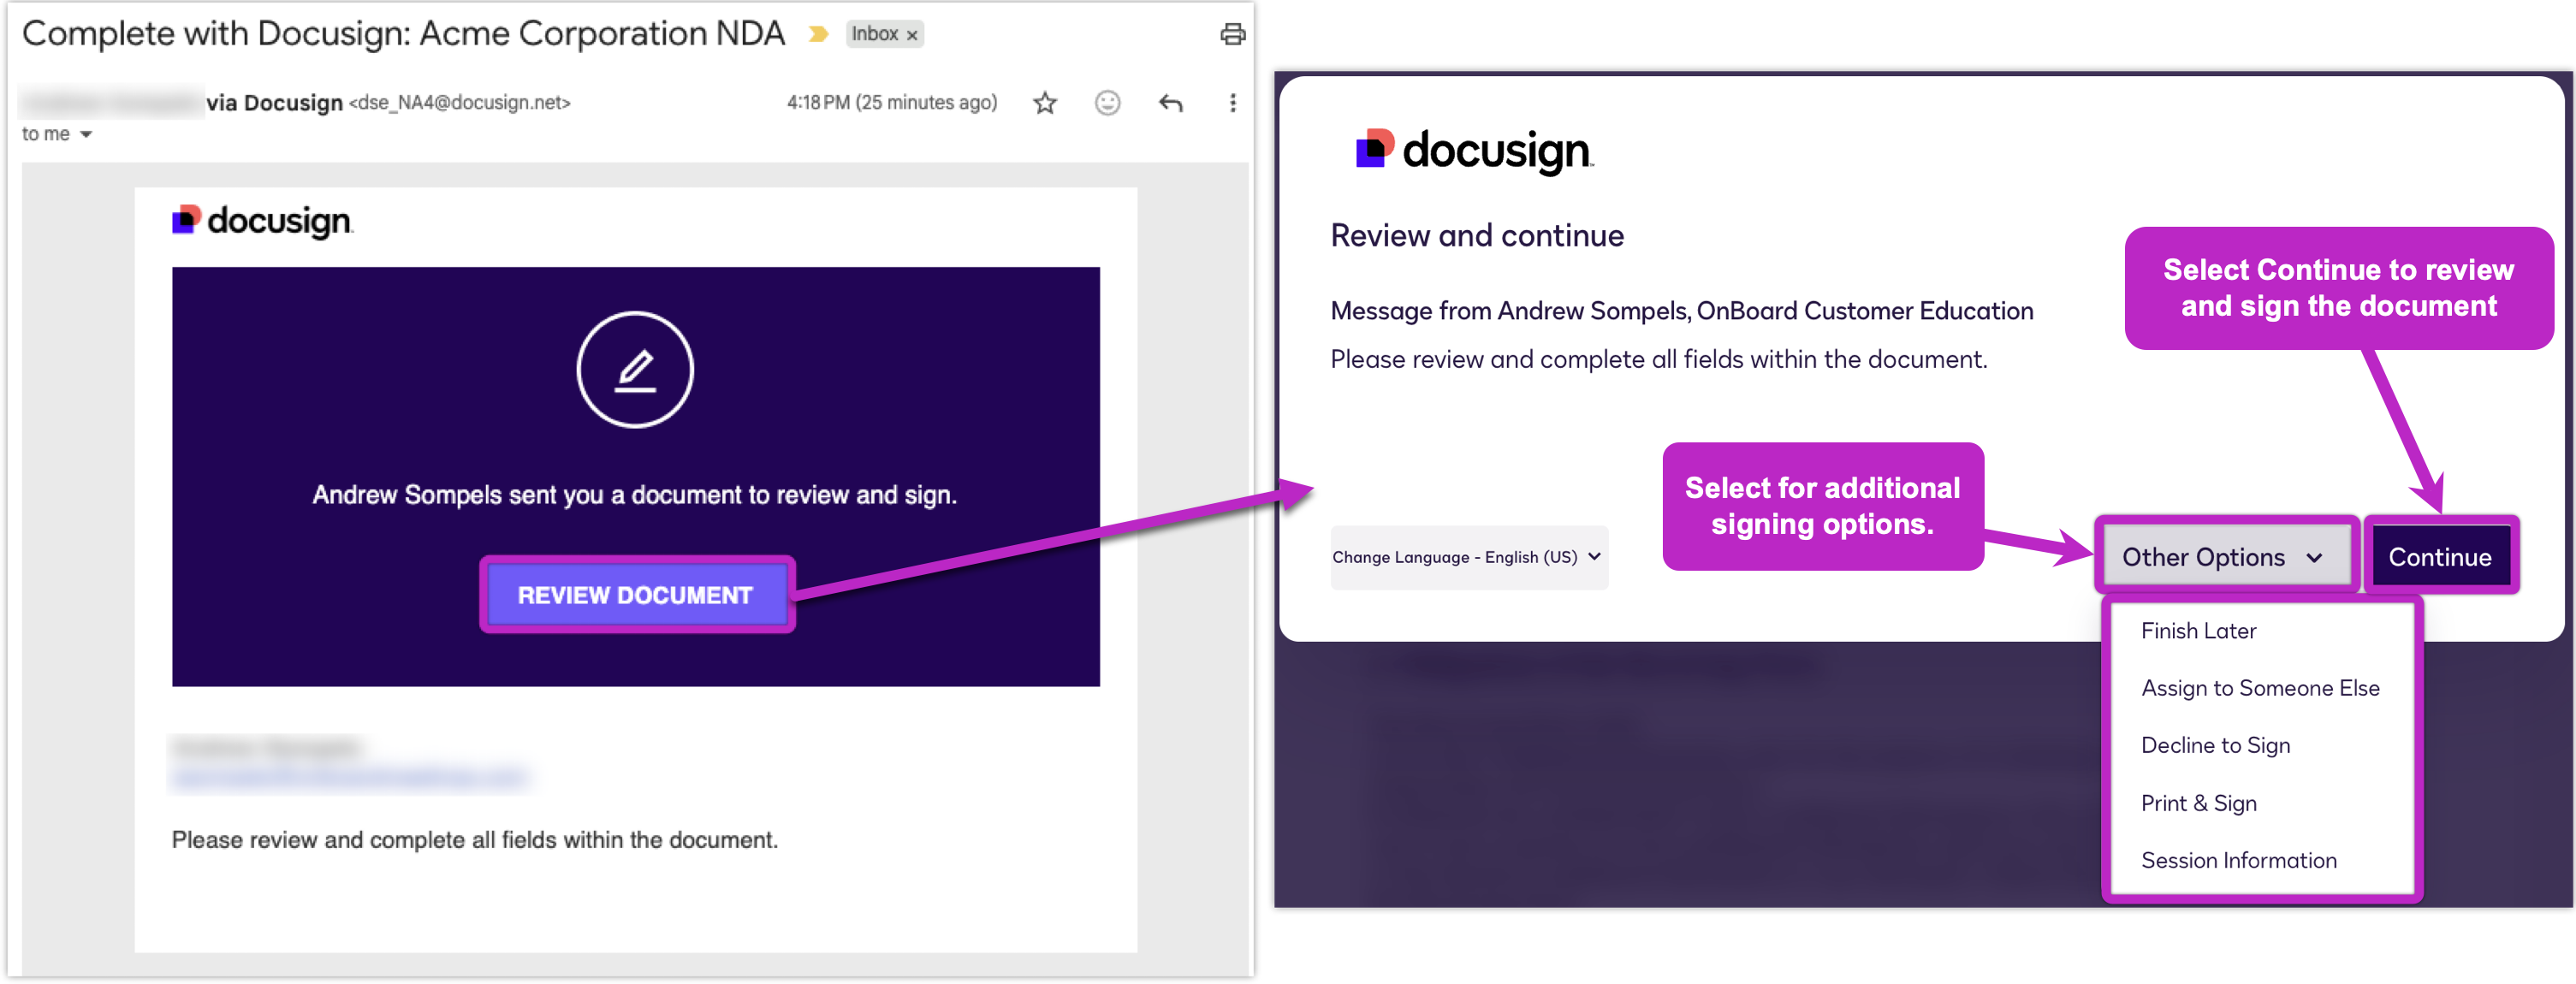Choose Assign to Someone Else
Viewport: 2576px width, 984px height.
coord(2259,688)
